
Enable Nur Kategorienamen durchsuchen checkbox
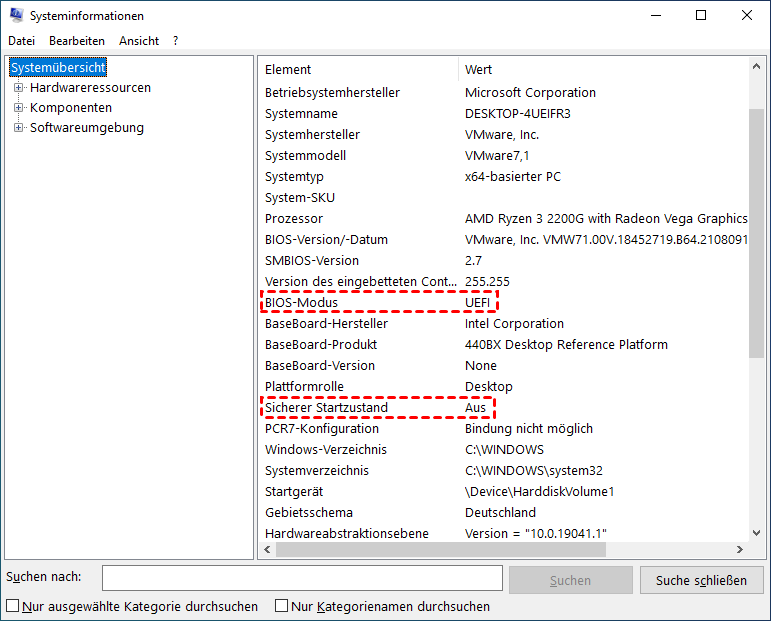point(281,606)
